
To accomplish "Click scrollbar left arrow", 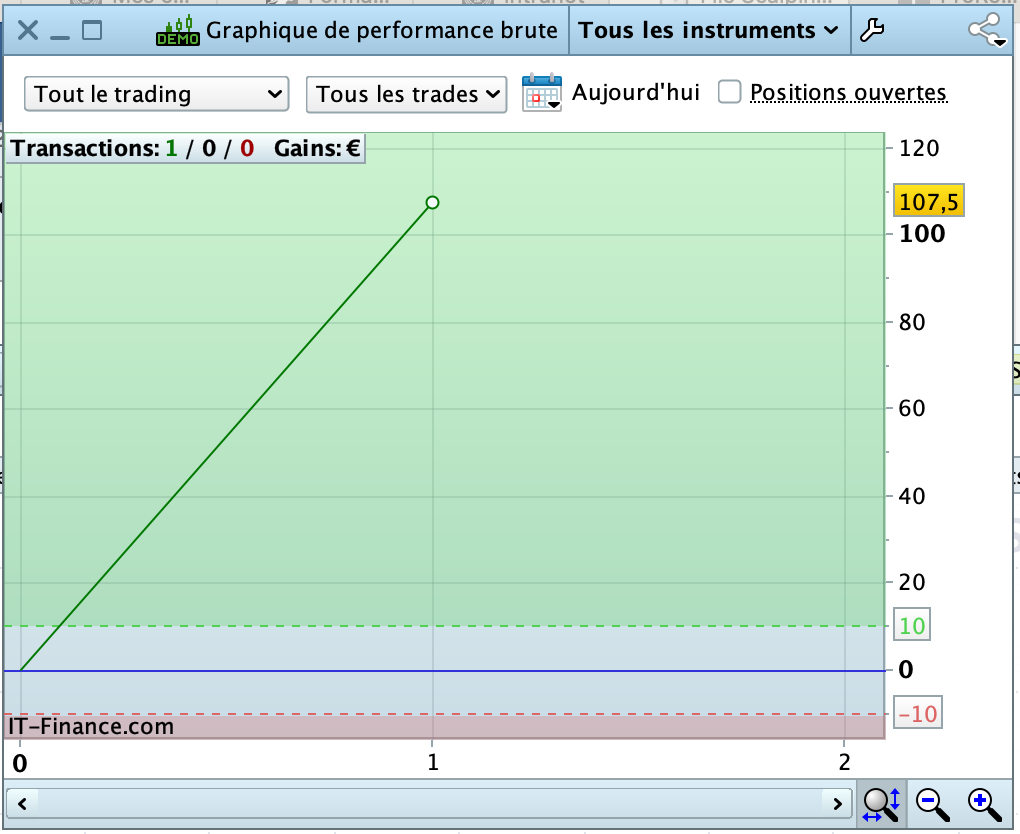I will [22, 804].
